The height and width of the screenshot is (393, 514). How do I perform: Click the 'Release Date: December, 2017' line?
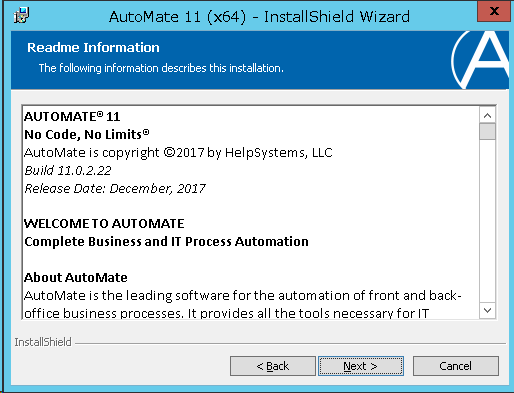click(x=115, y=189)
